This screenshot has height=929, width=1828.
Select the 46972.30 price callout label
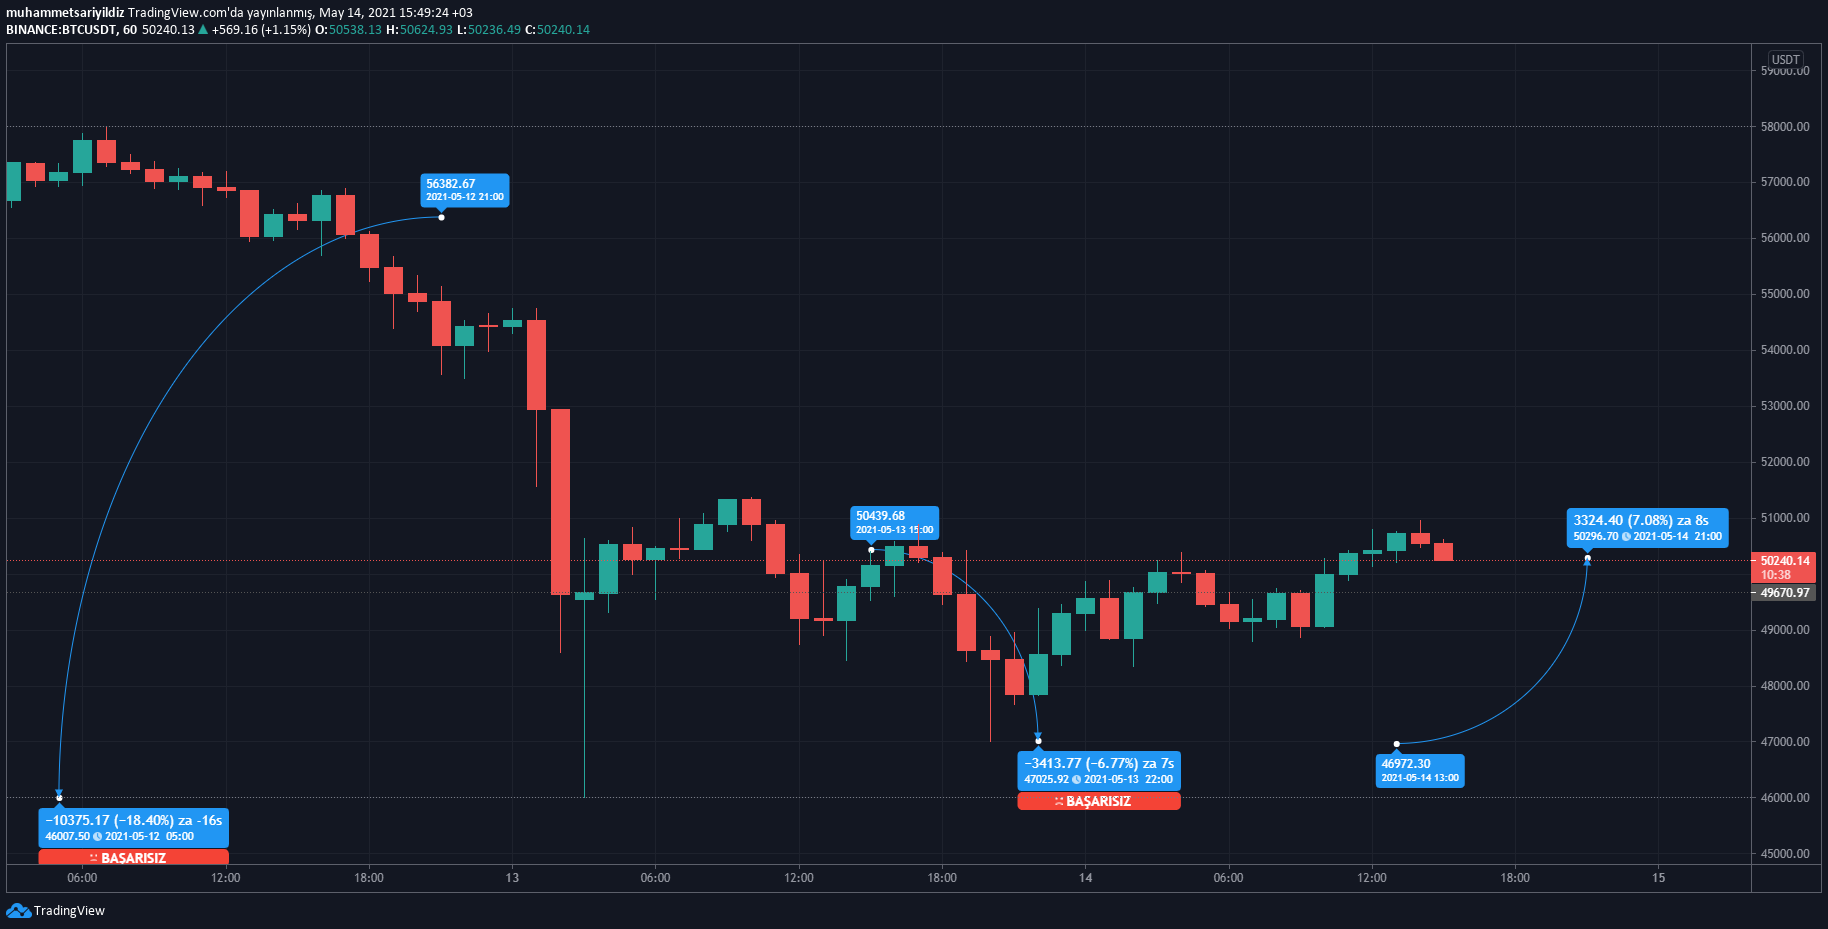(1419, 770)
